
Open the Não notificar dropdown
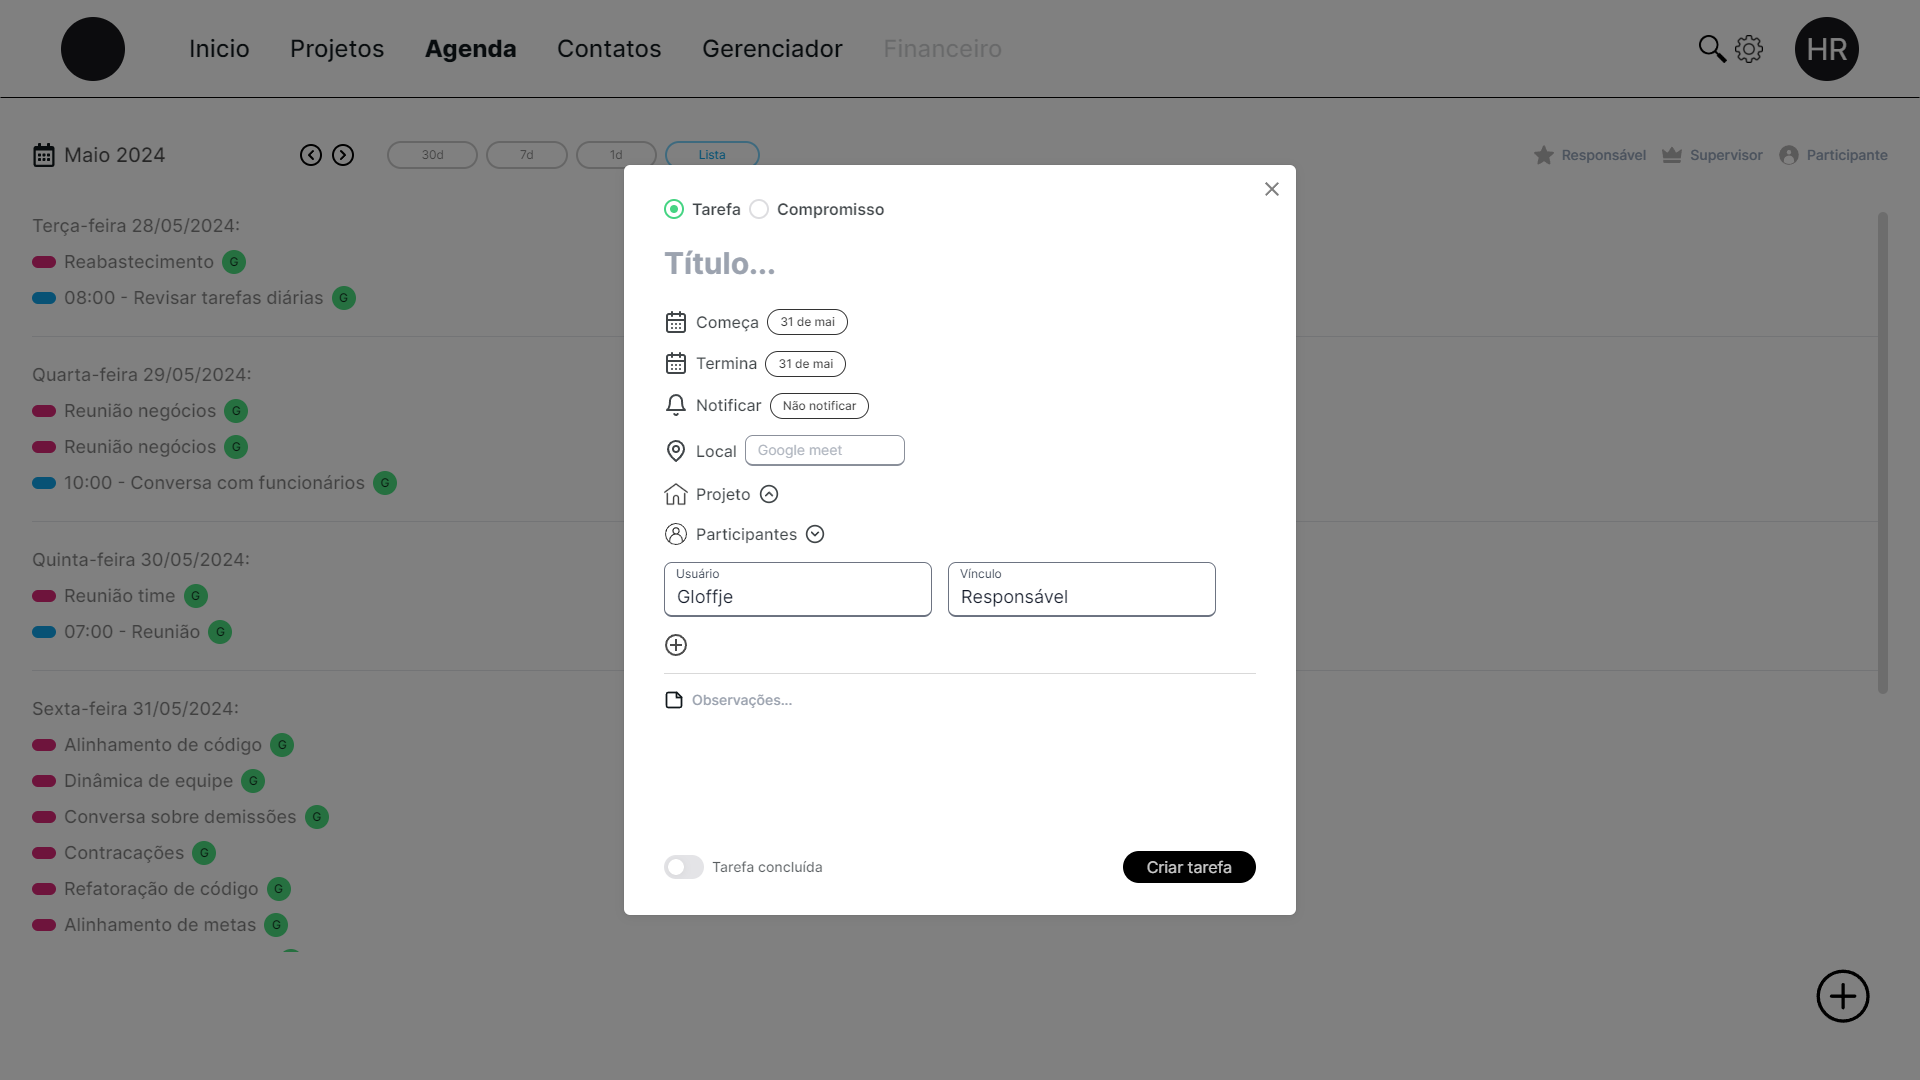click(x=819, y=406)
